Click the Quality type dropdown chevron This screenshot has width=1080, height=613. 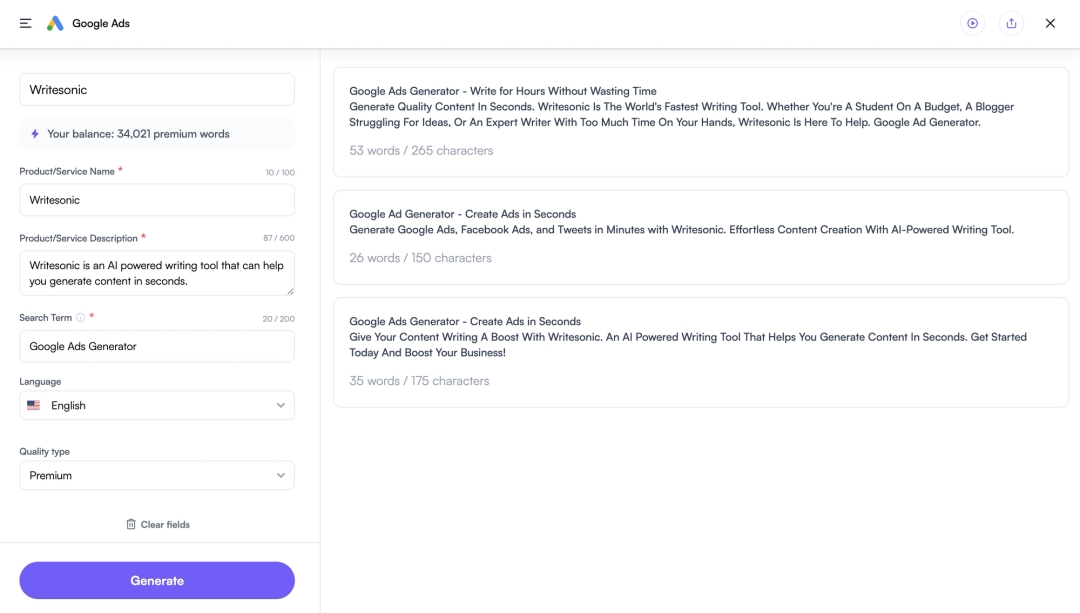[280, 475]
